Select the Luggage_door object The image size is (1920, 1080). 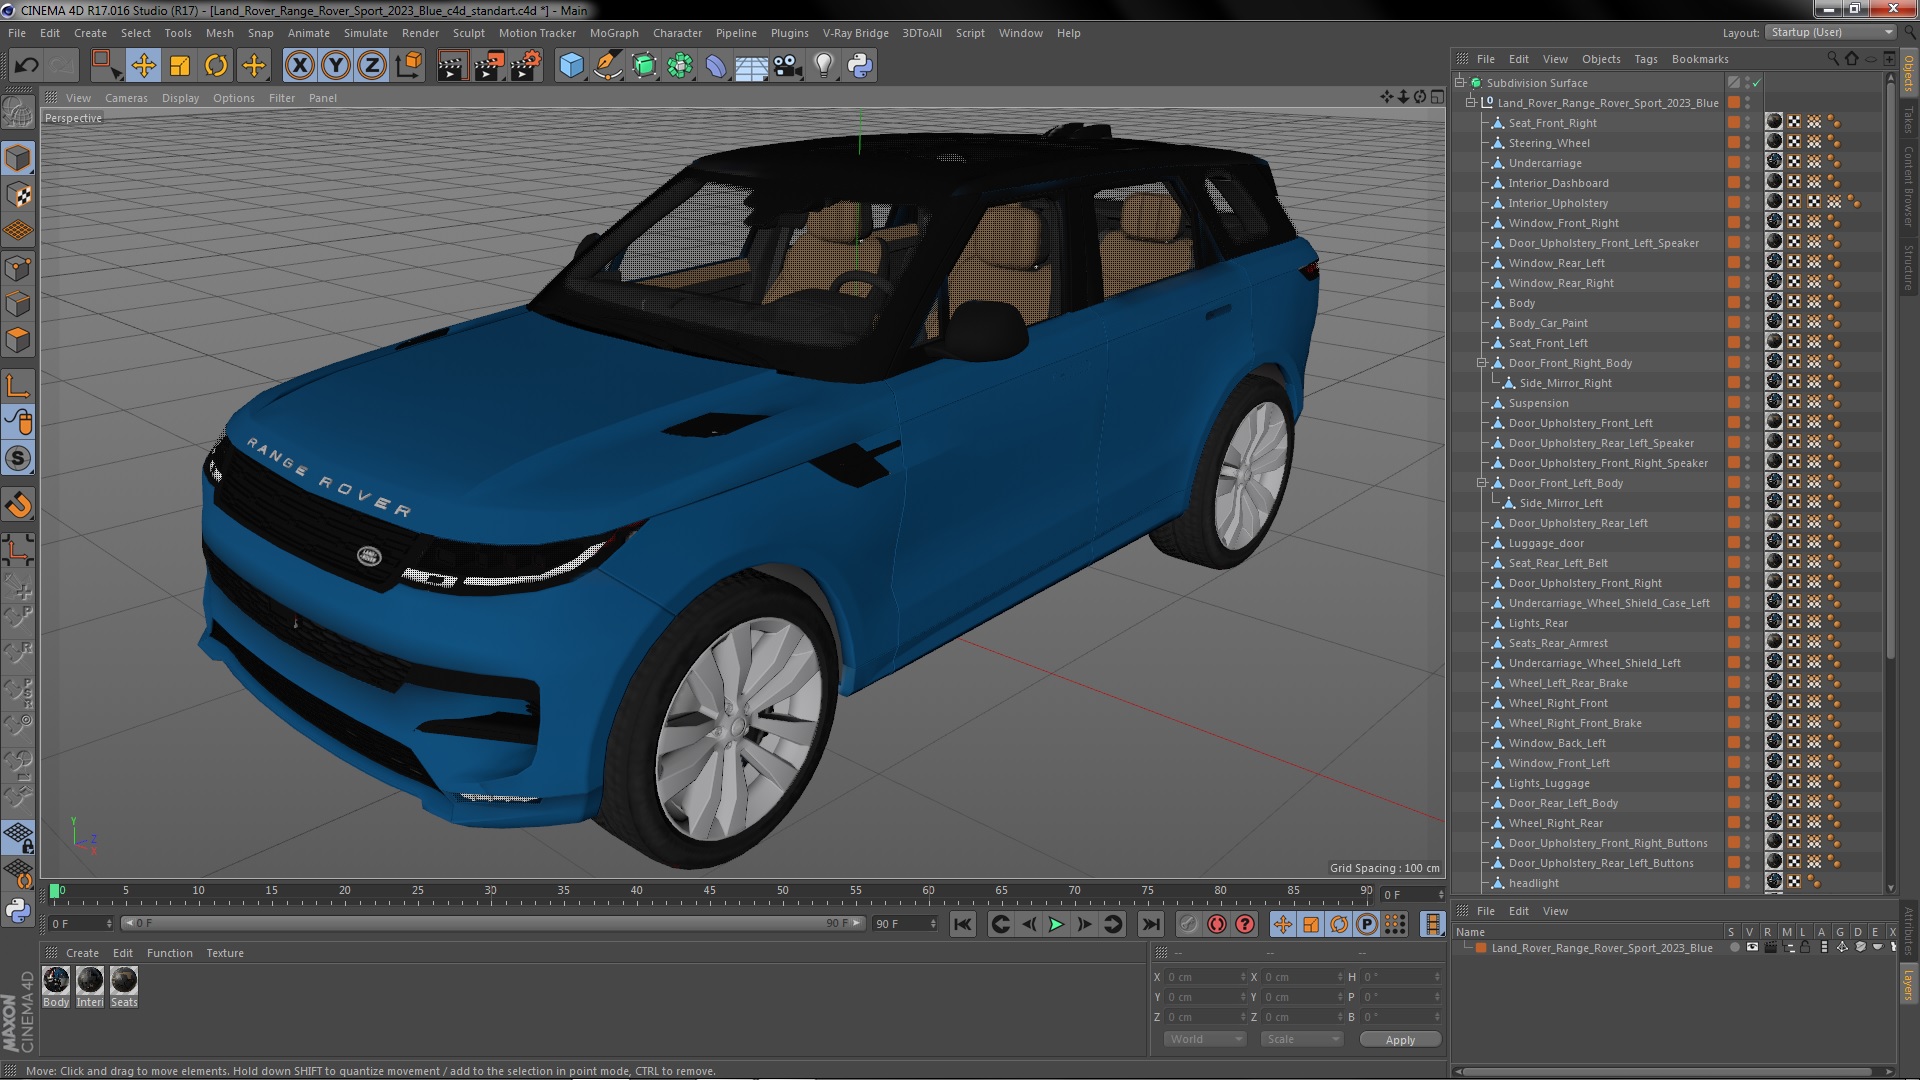[1546, 543]
